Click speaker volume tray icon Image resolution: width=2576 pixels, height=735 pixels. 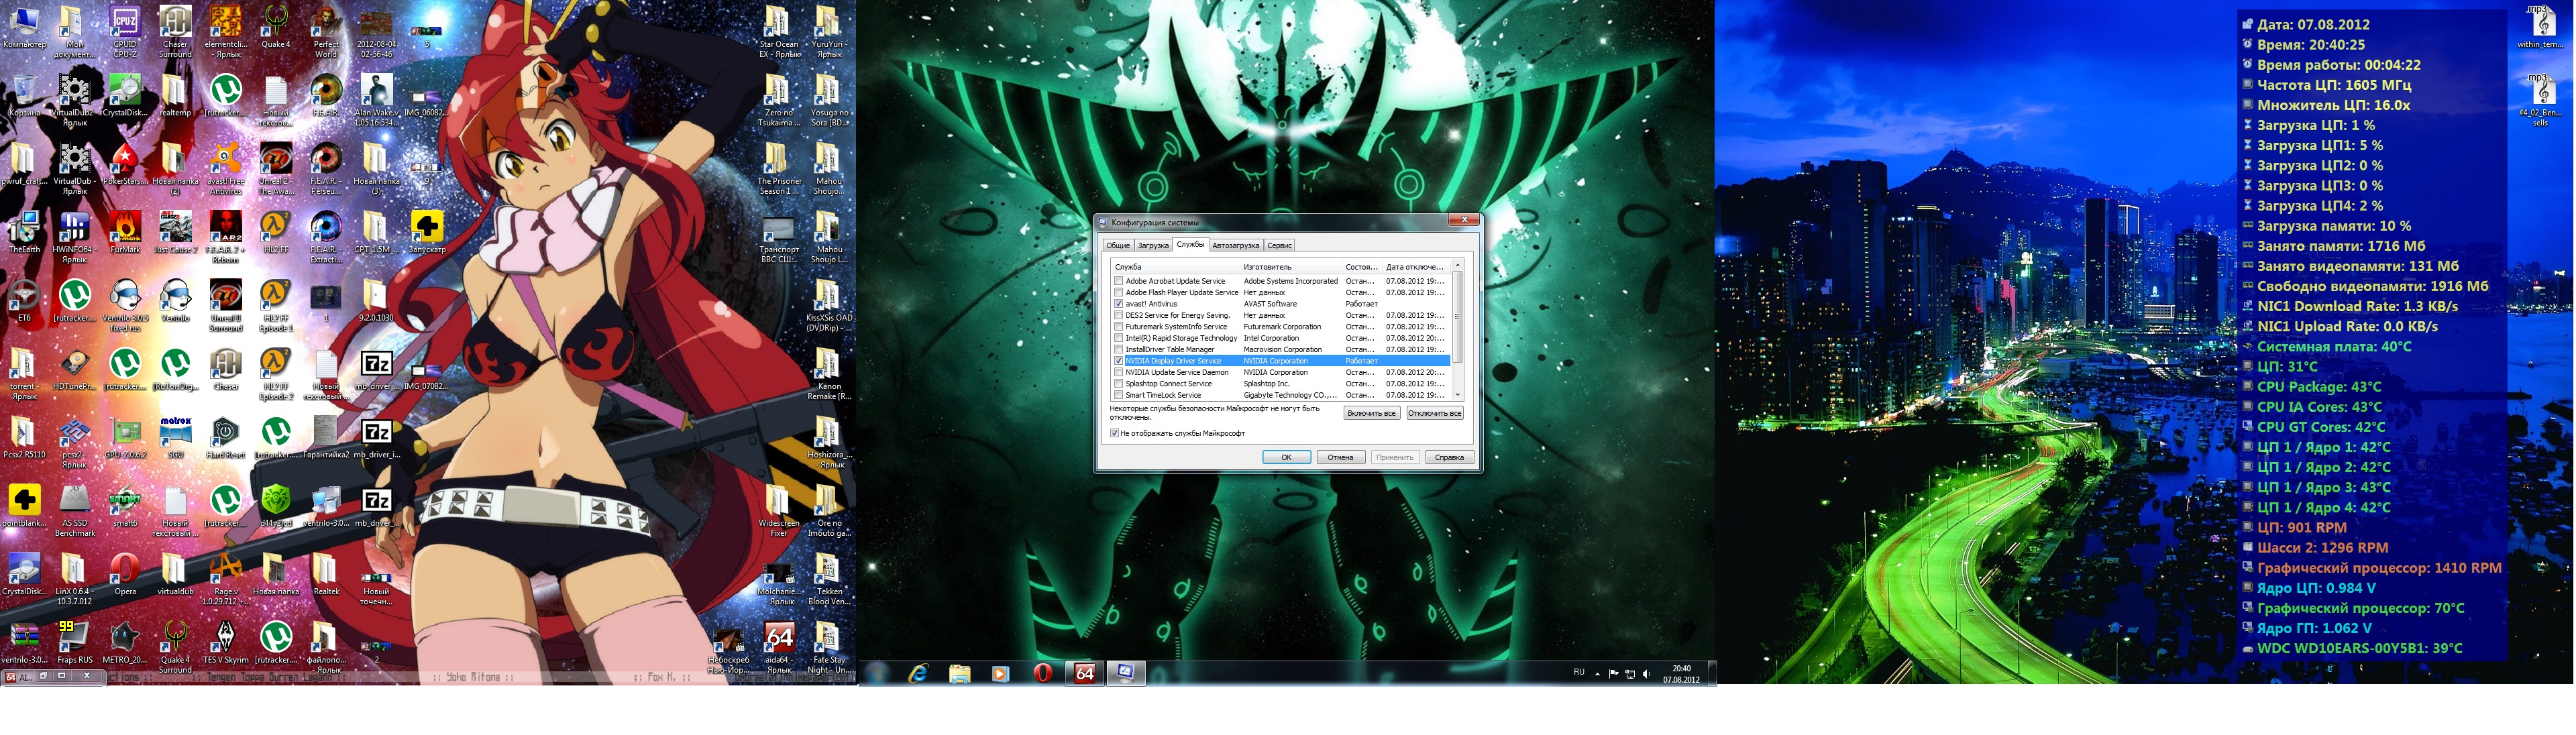(x=1646, y=673)
